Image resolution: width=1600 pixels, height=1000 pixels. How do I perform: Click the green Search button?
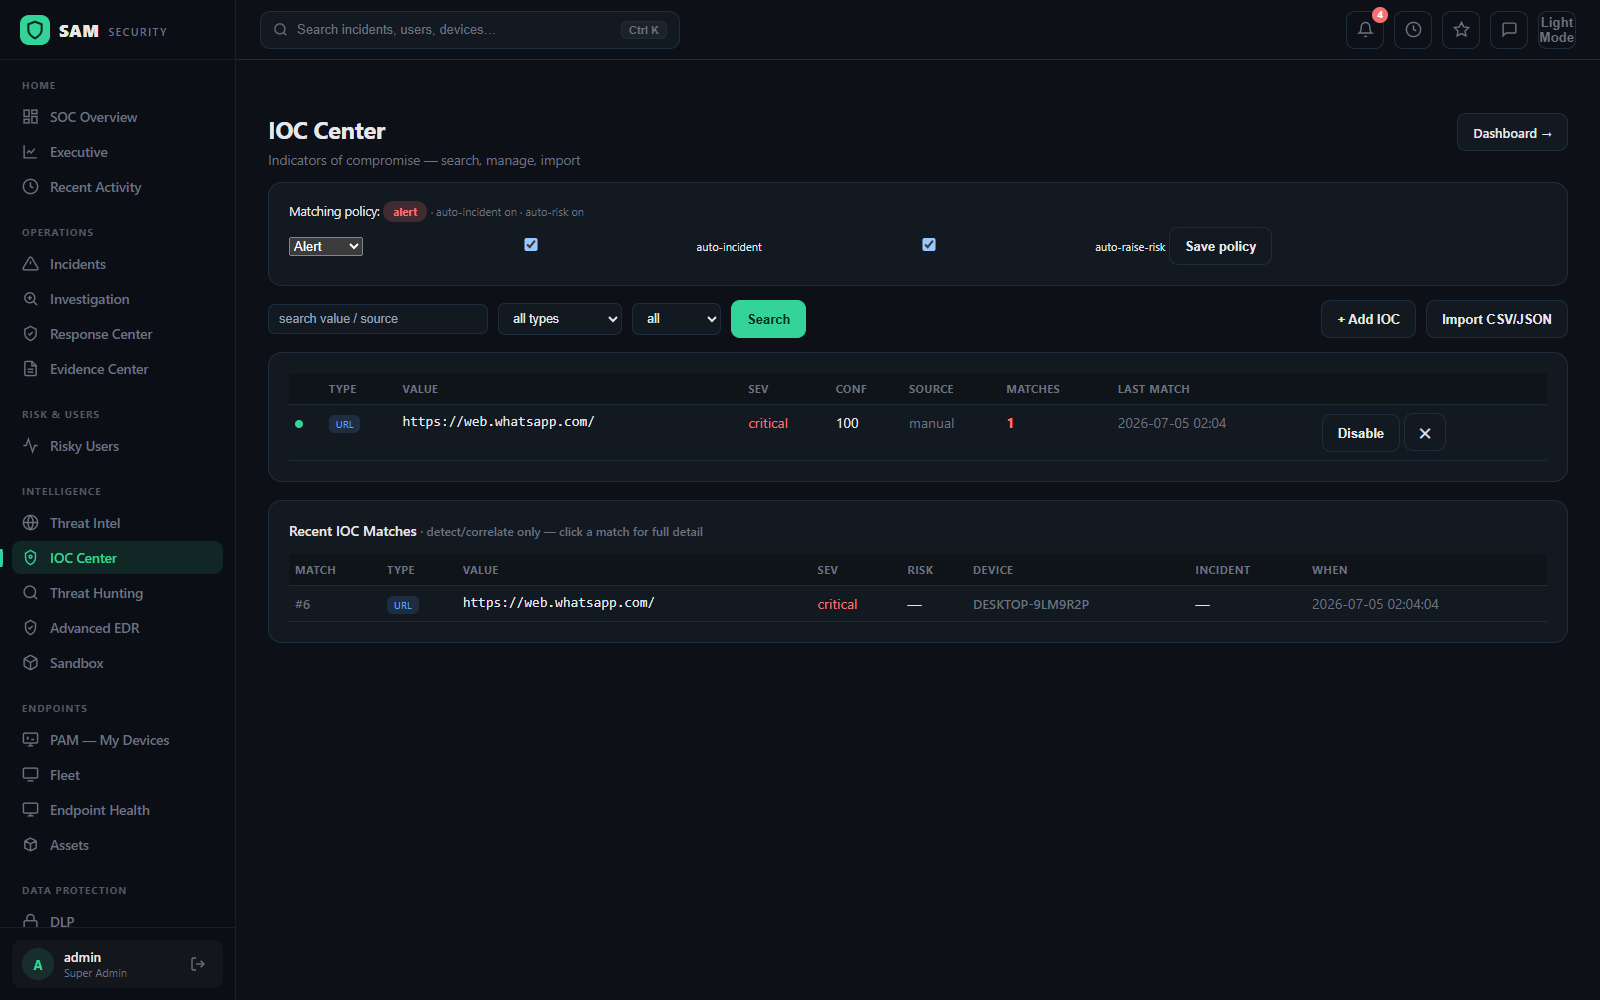tap(768, 319)
